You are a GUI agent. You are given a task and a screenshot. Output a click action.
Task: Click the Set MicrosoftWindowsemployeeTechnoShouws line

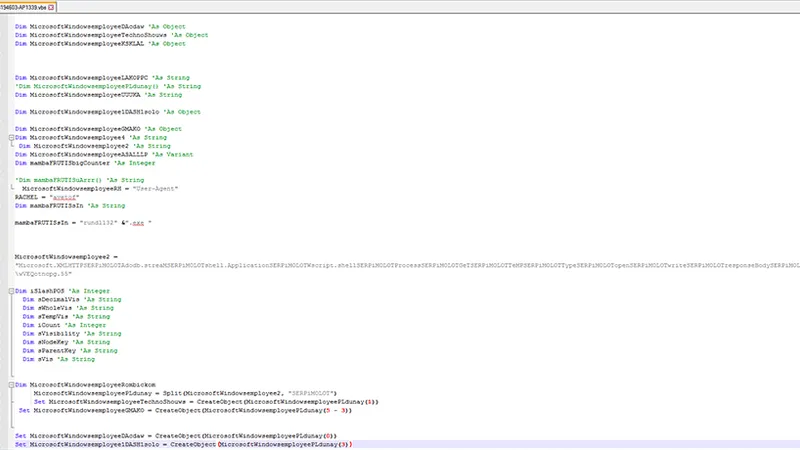(x=206, y=402)
